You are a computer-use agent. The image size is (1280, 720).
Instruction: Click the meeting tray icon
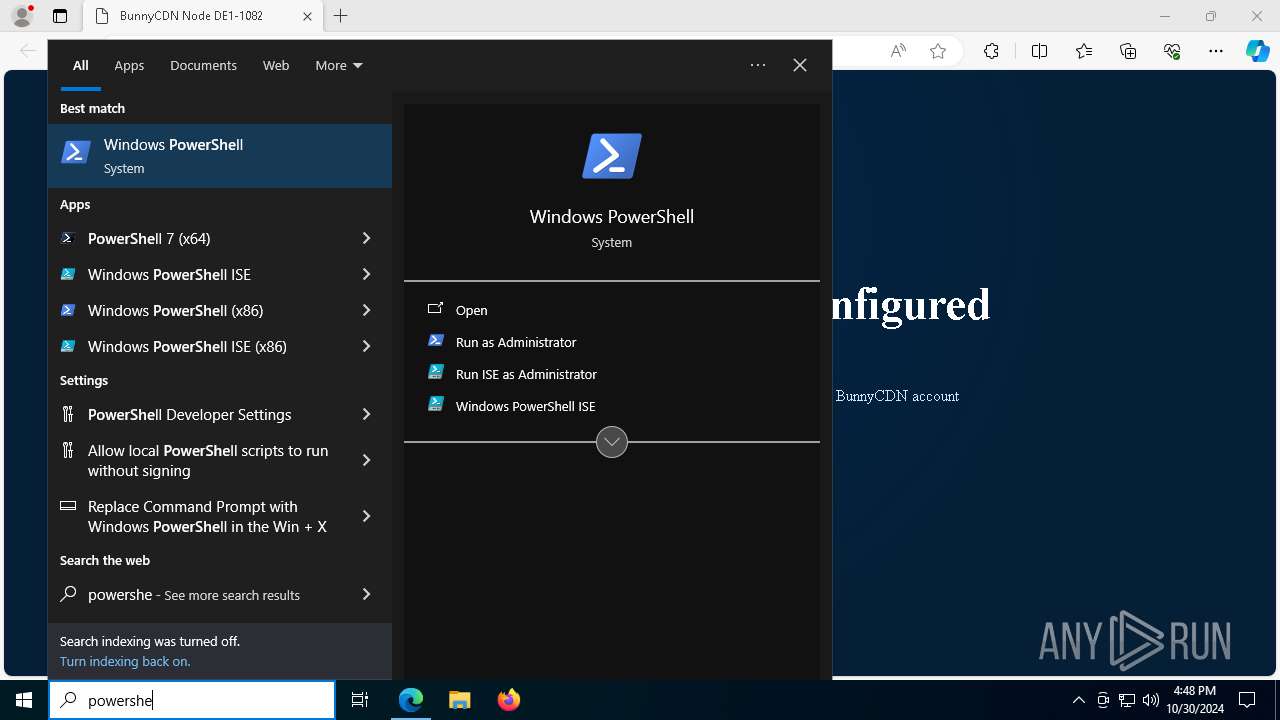tap(1103, 700)
